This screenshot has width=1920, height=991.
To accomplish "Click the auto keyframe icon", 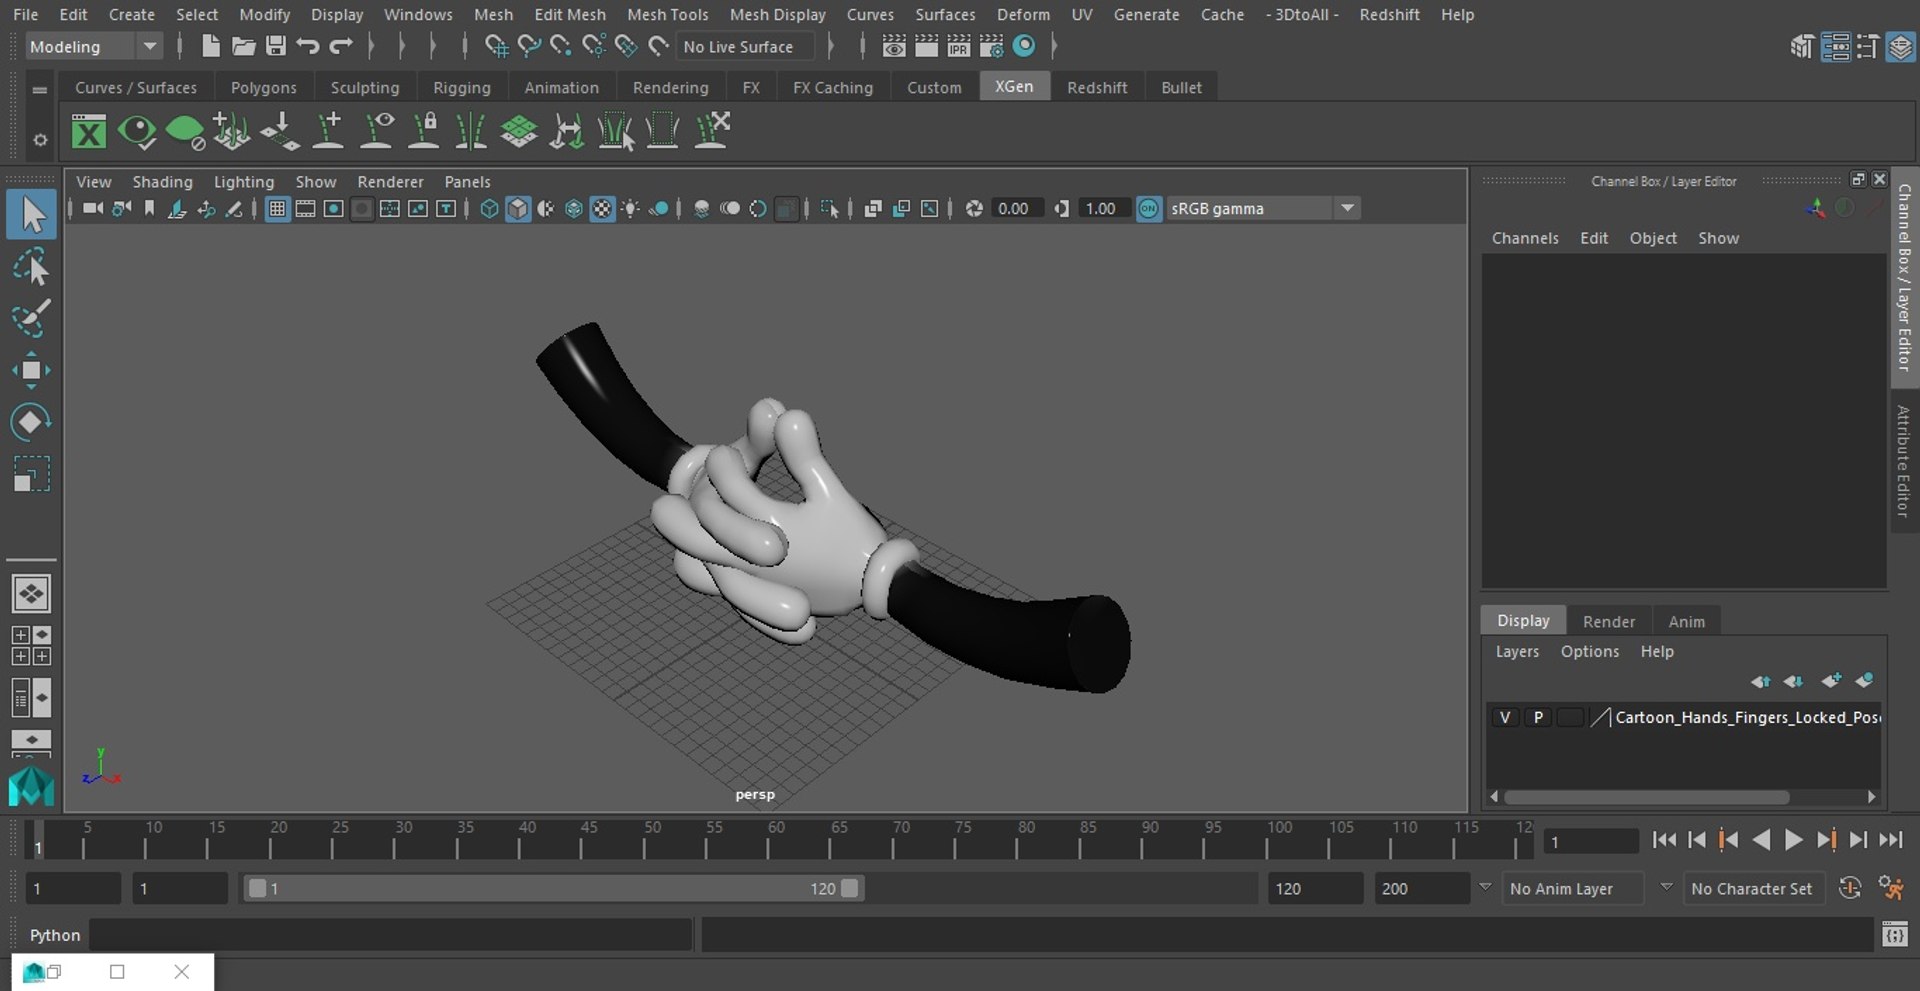I will (1850, 888).
